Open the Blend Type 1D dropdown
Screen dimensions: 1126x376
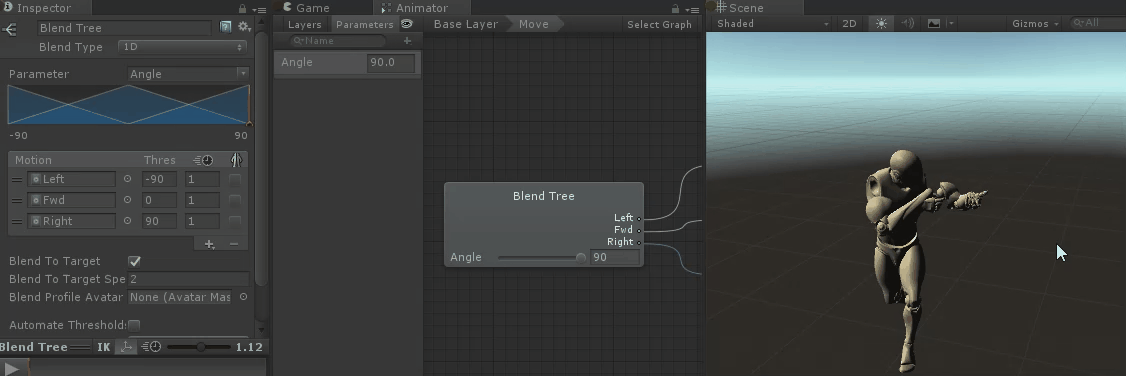(183, 47)
